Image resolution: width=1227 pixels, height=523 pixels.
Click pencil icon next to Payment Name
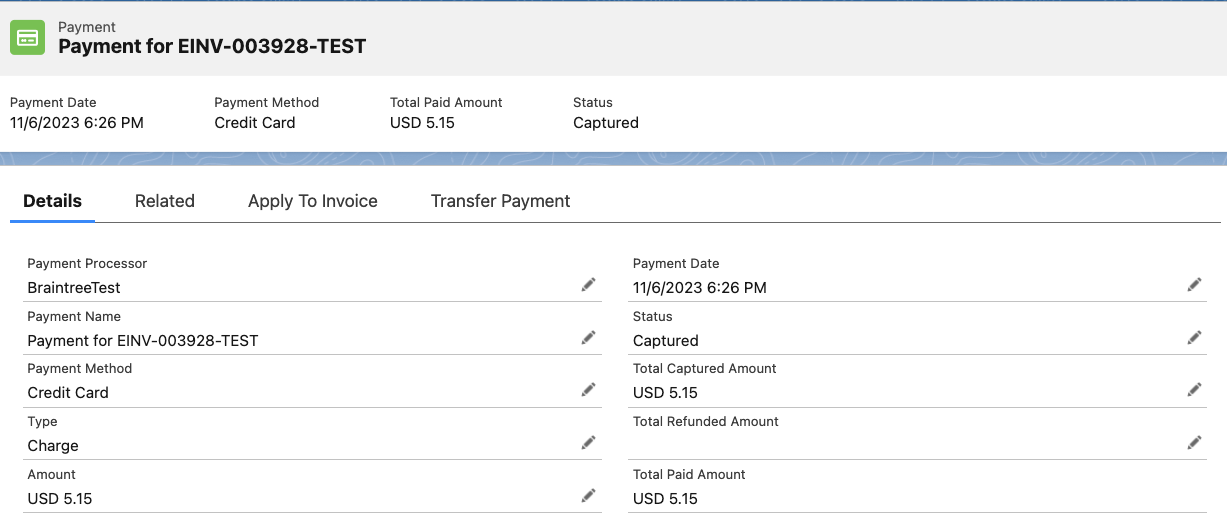tap(589, 338)
